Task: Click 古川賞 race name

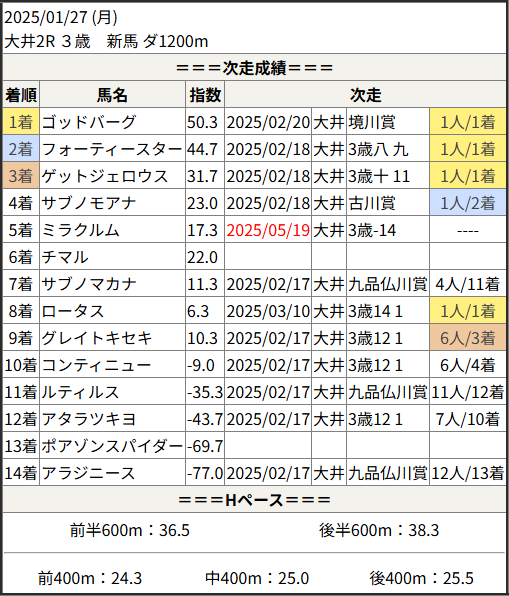Action: click(372, 203)
